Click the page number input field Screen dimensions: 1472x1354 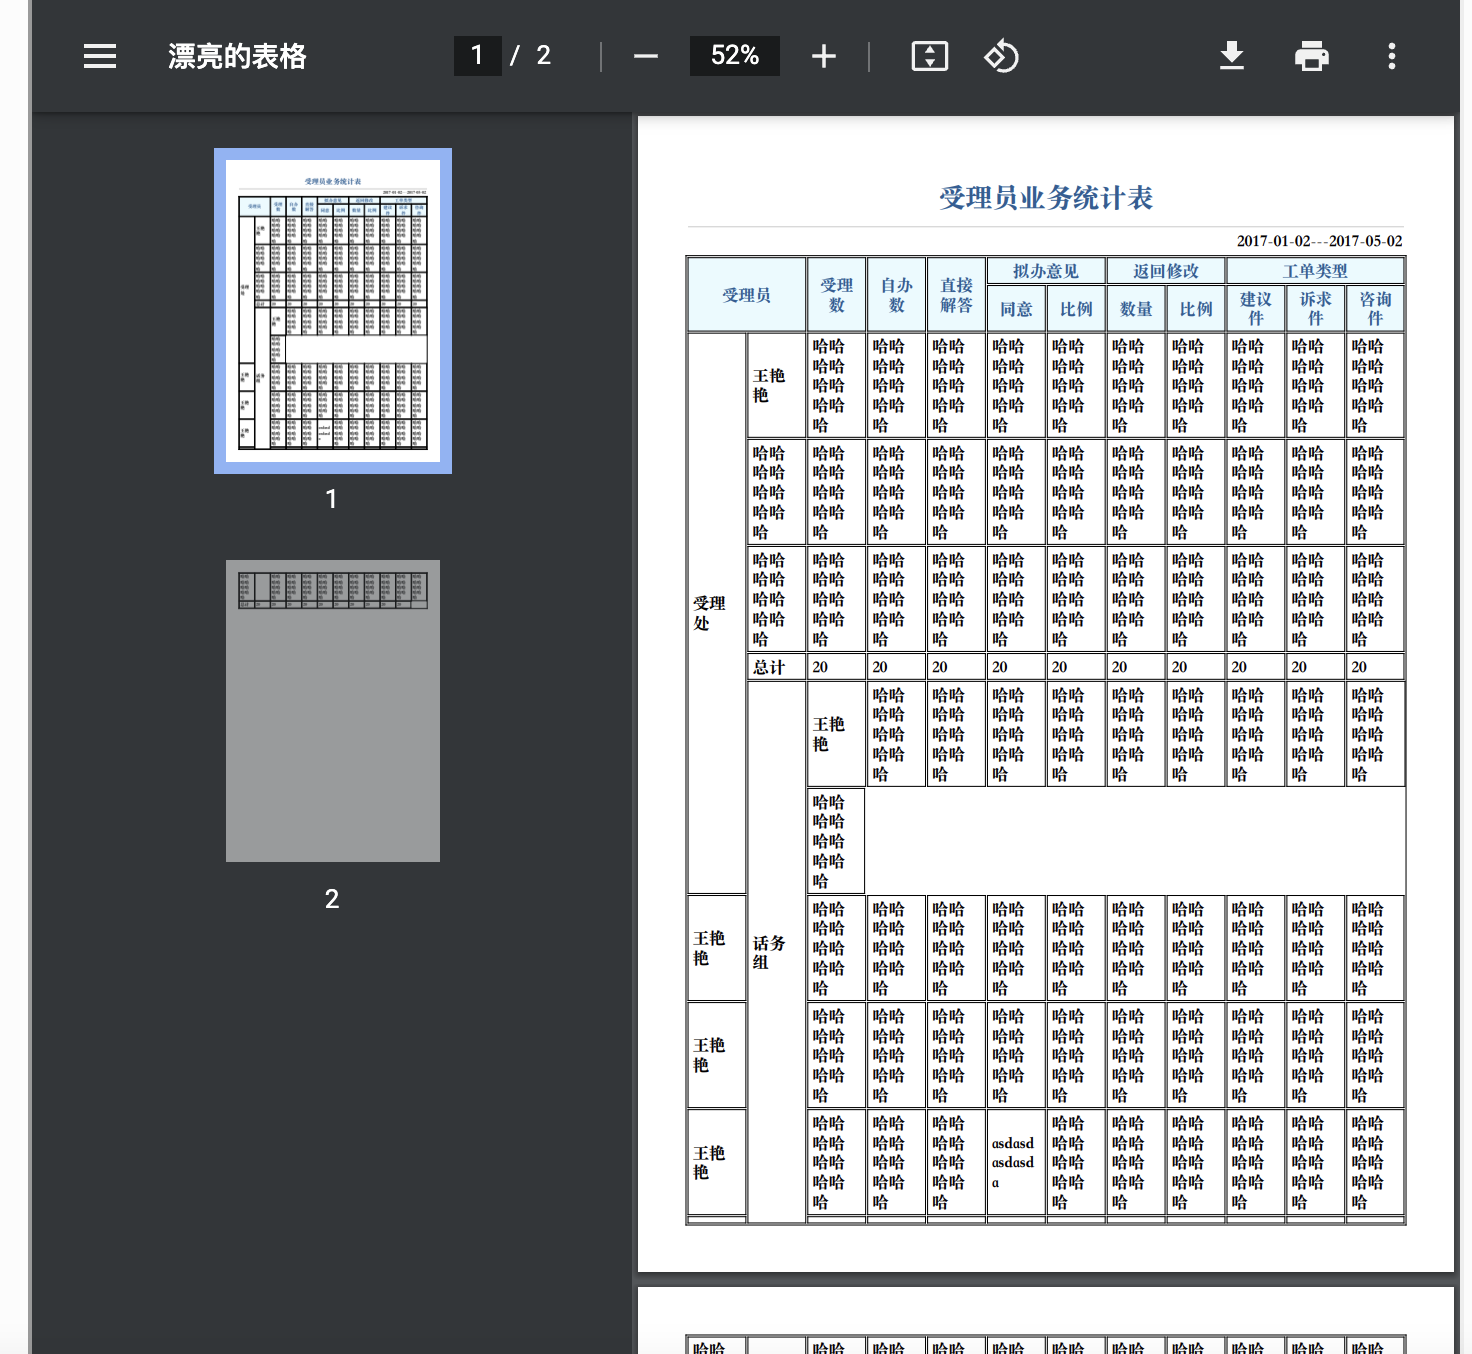click(478, 56)
